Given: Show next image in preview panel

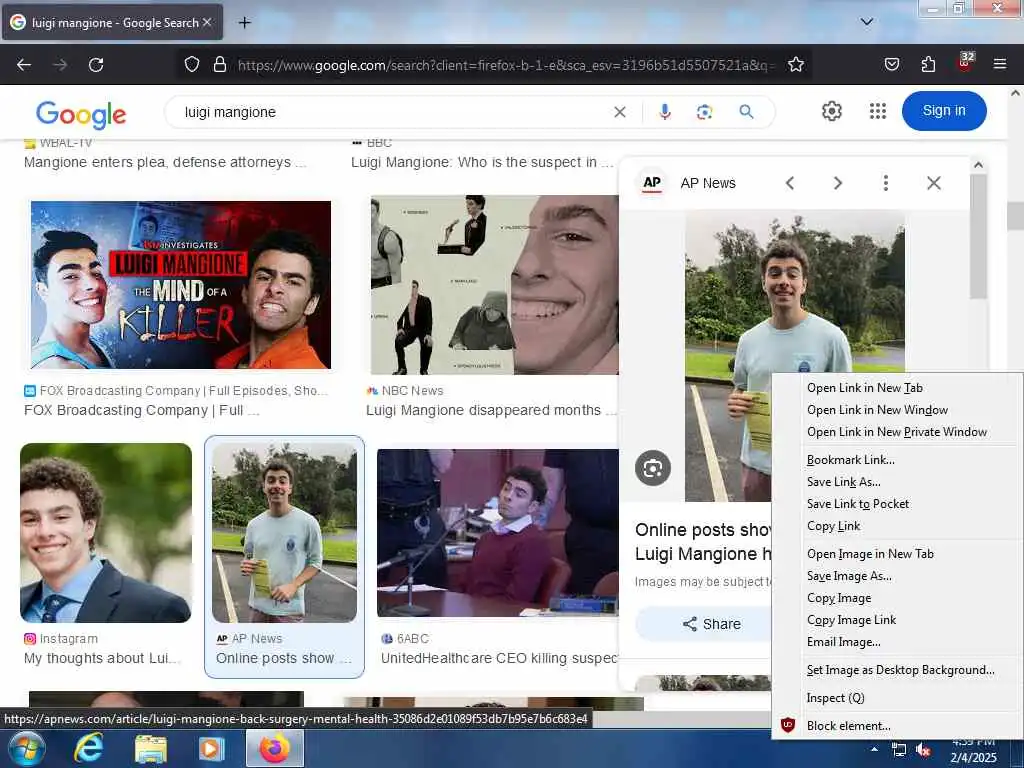Looking at the screenshot, I should pos(838,184).
